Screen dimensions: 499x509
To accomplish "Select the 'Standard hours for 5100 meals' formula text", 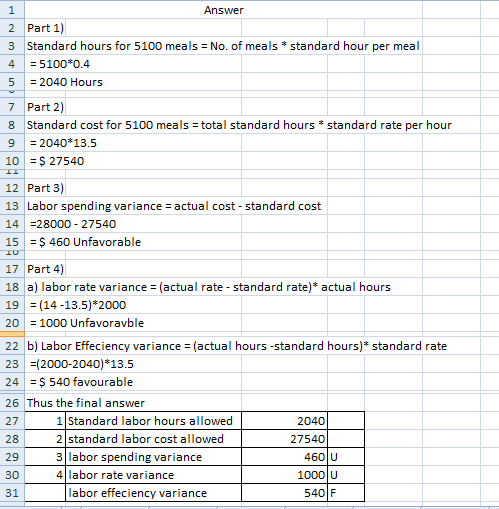I will pyautogui.click(x=223, y=46).
